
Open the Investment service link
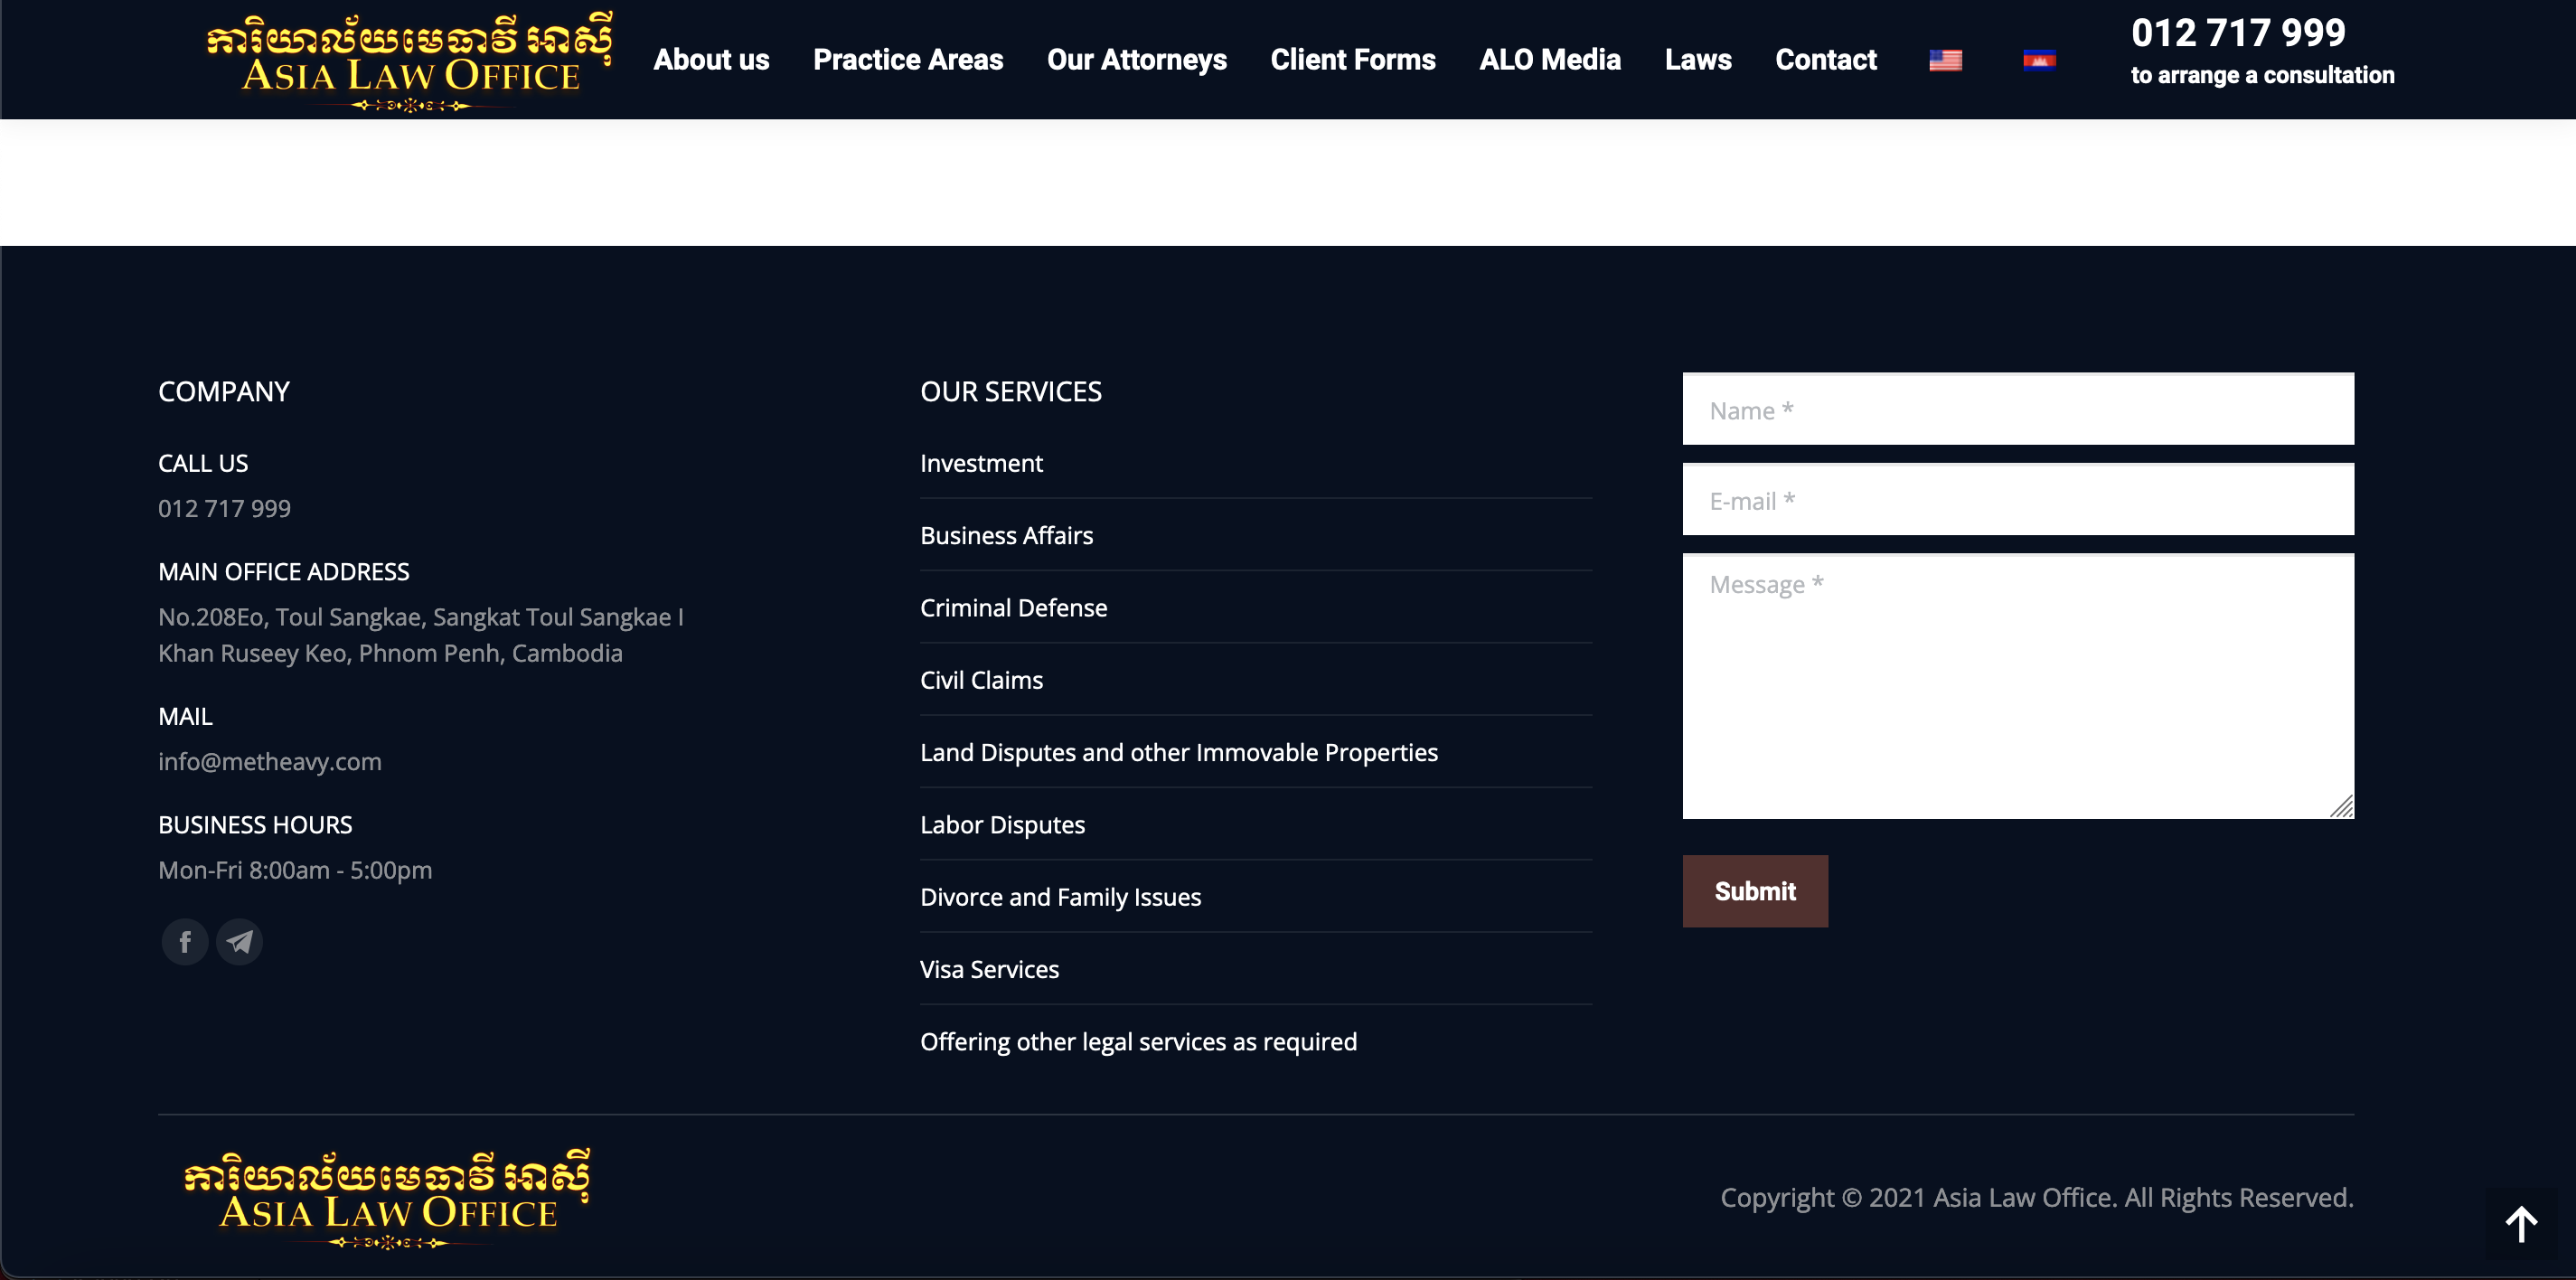click(981, 463)
